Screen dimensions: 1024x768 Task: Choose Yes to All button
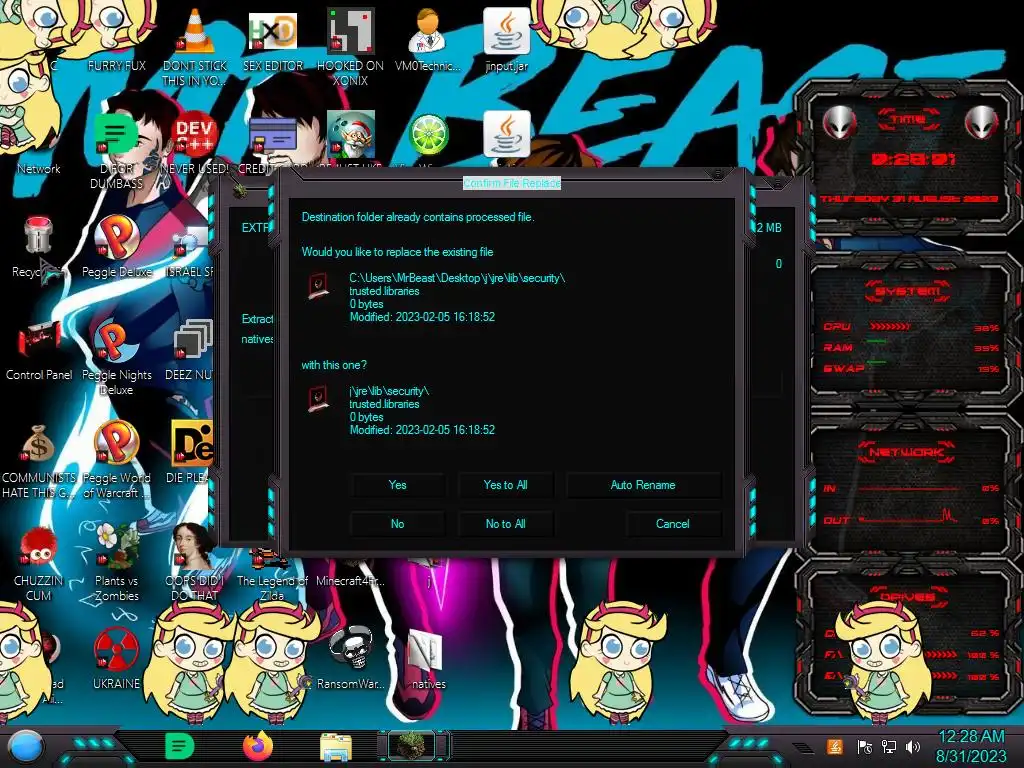[505, 485]
